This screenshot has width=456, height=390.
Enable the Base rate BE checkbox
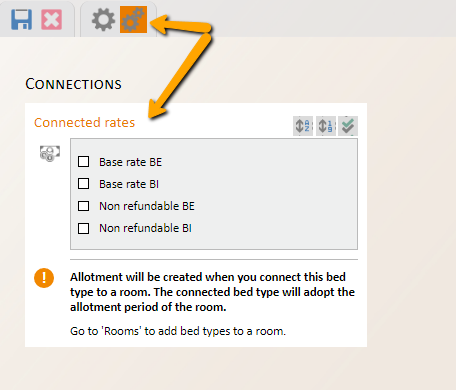pyautogui.click(x=83, y=162)
